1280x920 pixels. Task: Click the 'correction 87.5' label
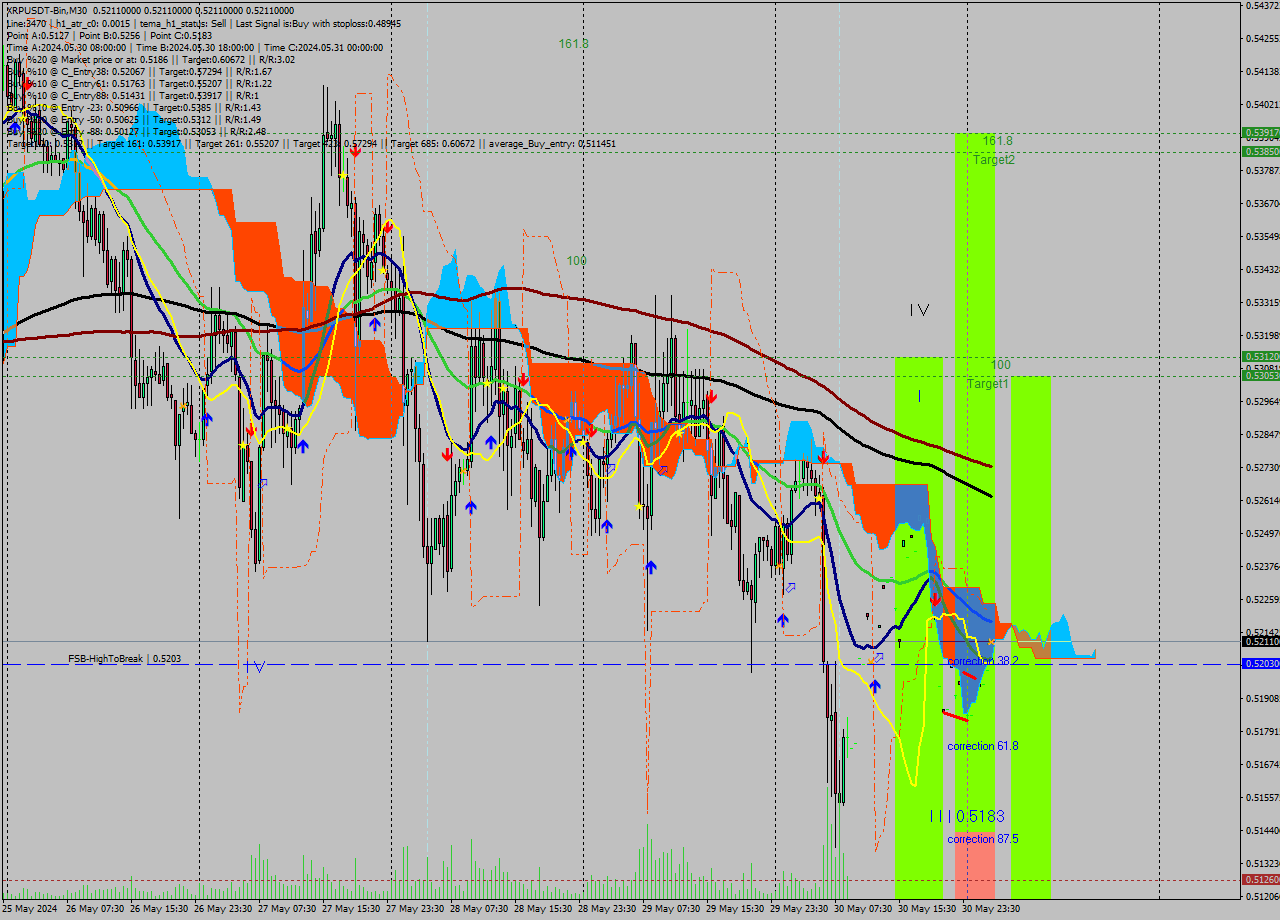pyautogui.click(x=983, y=838)
